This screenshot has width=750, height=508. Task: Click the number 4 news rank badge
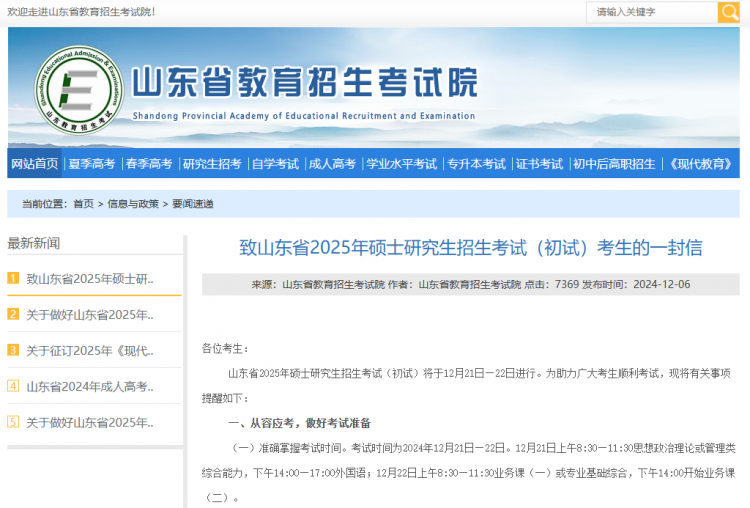point(13,386)
